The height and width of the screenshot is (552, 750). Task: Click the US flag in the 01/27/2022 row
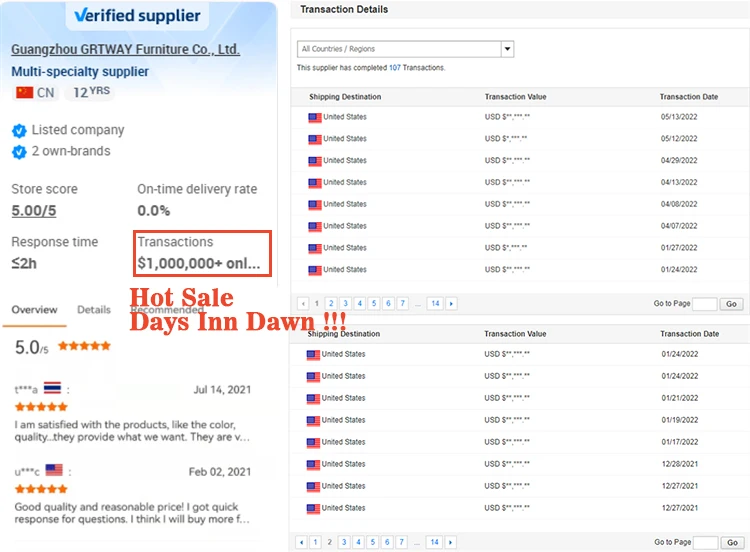coord(315,248)
